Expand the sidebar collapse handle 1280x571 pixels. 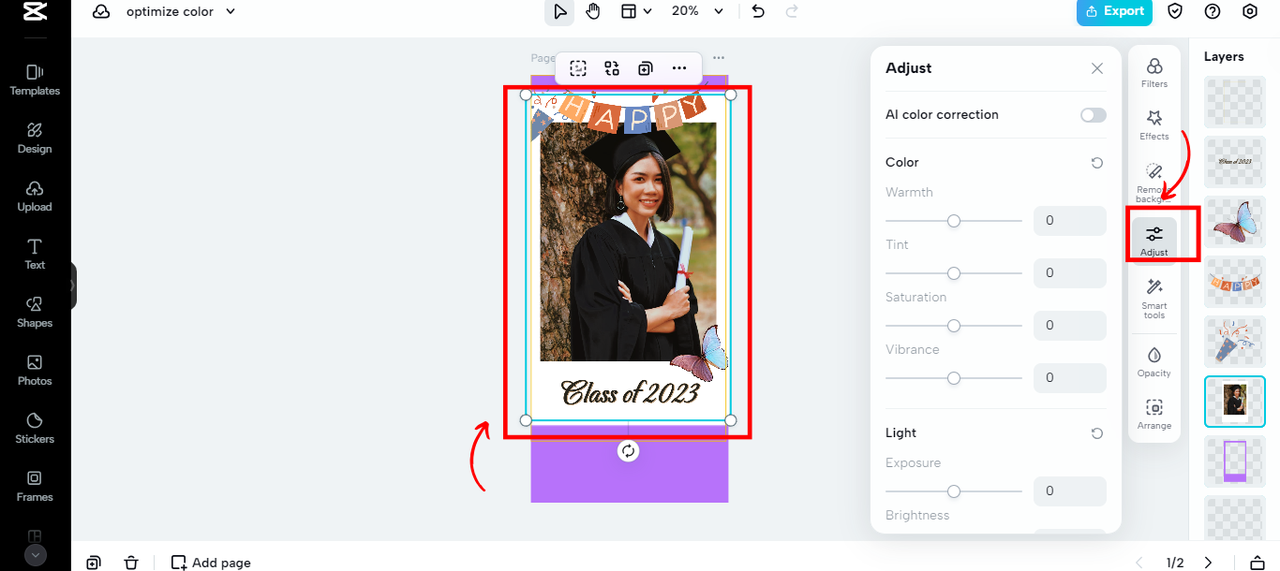coord(73,286)
